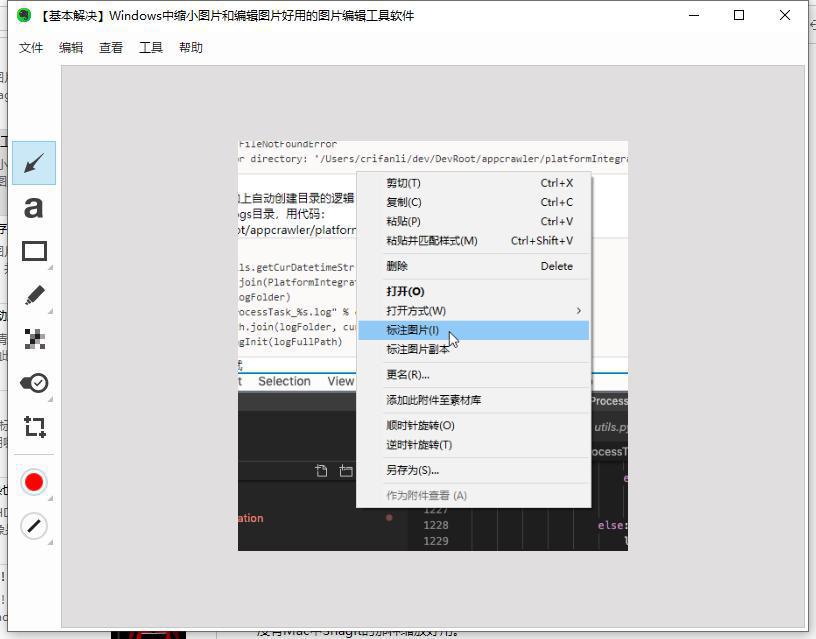Open the line thickness selector
816x639 pixels.
coord(34,526)
